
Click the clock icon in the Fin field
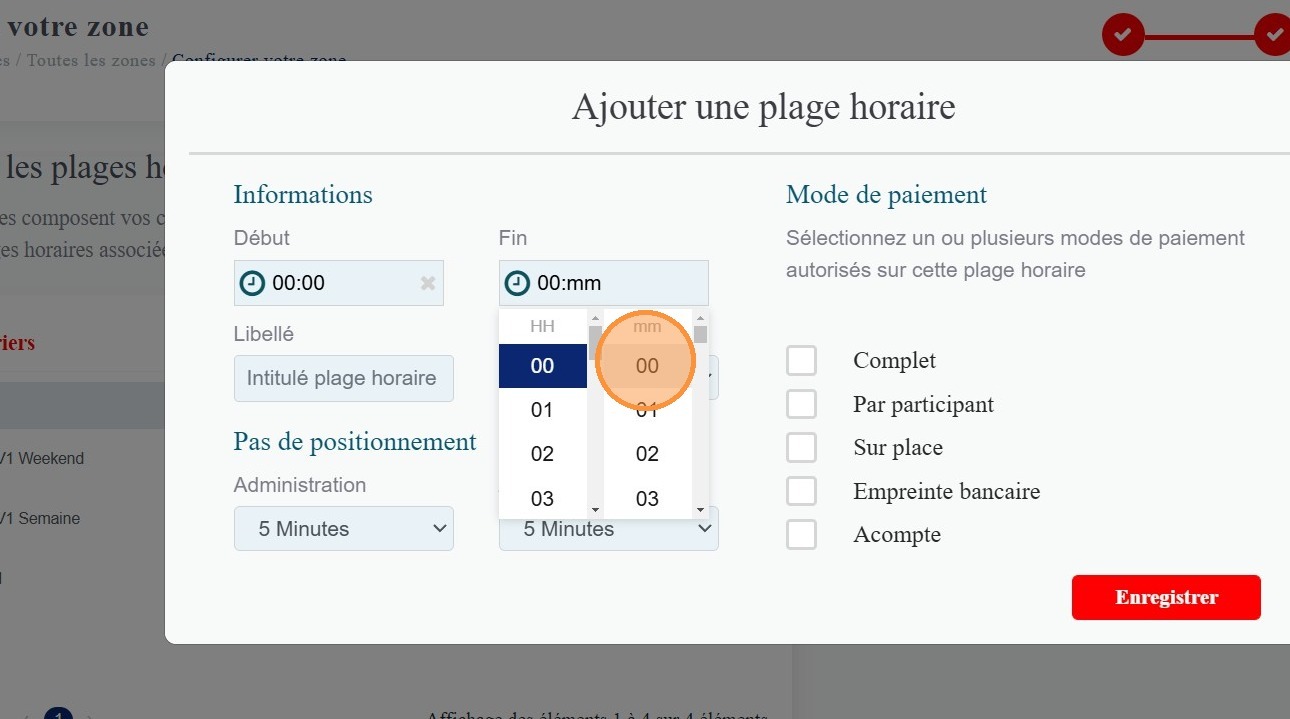click(x=517, y=283)
